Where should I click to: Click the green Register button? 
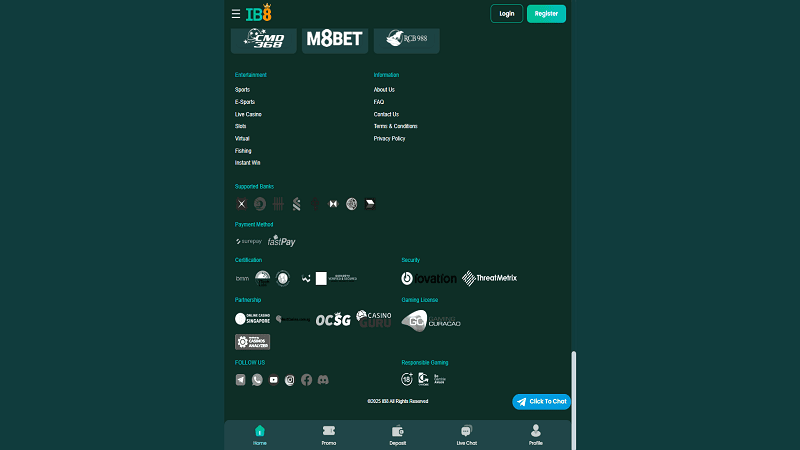pyautogui.click(x=546, y=14)
